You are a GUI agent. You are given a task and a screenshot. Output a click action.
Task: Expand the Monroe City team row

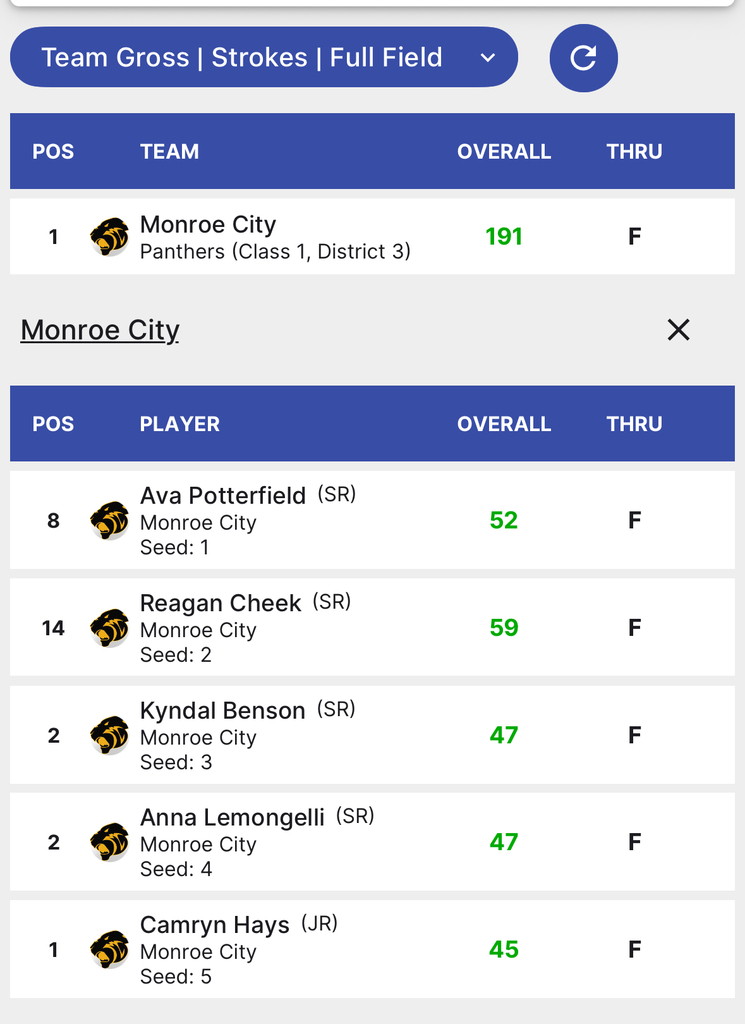click(x=372, y=237)
